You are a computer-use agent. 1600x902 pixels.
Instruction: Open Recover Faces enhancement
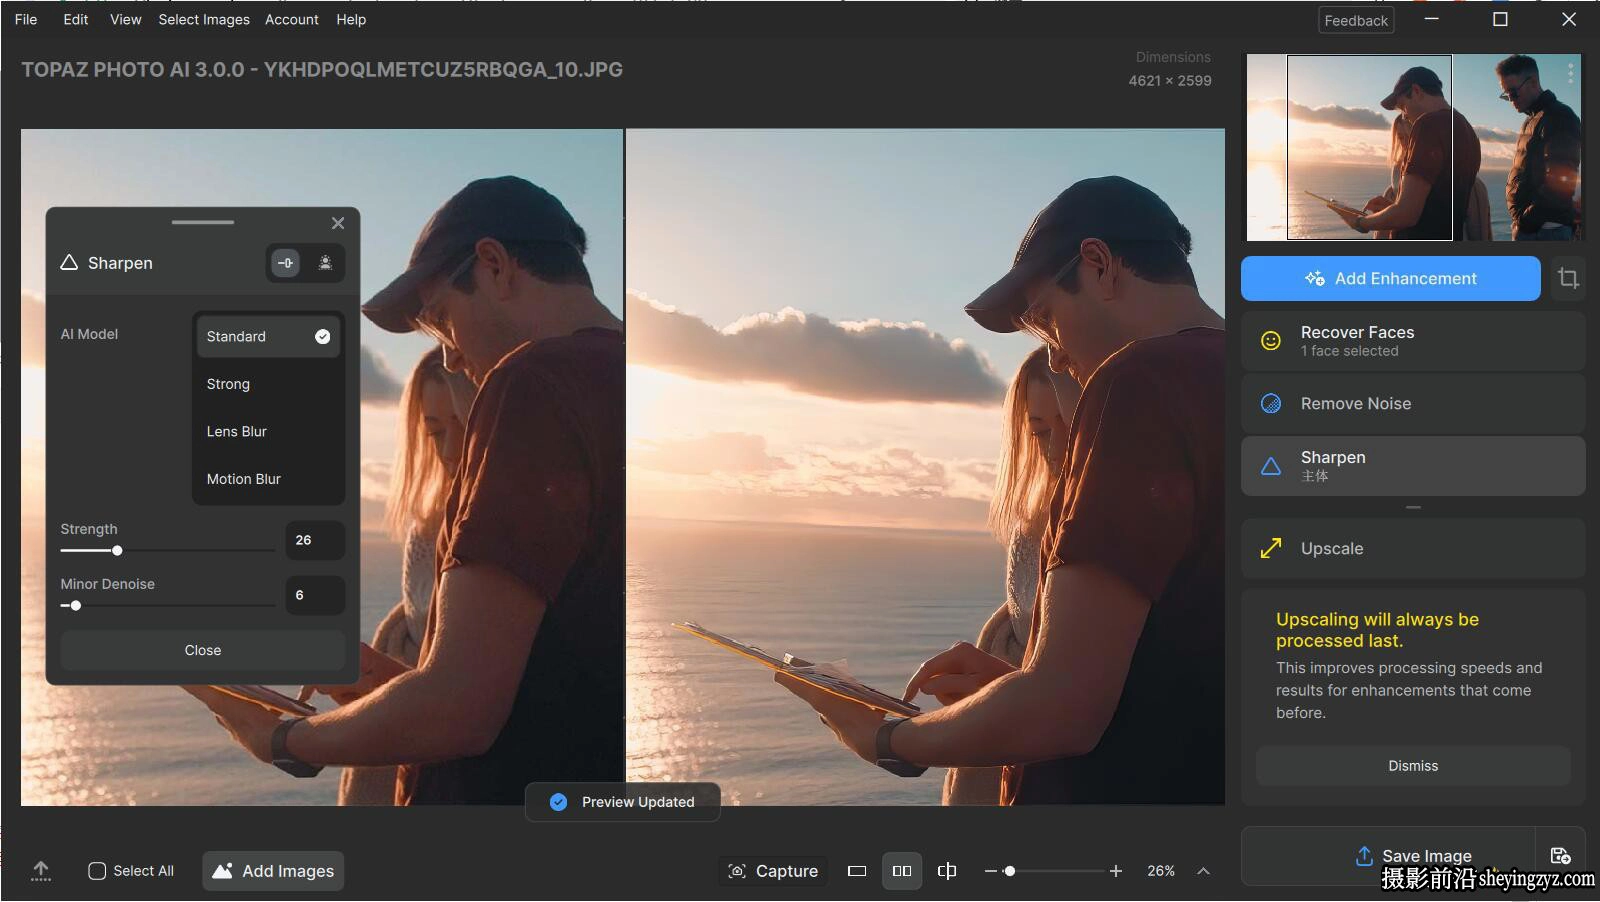[1413, 341]
